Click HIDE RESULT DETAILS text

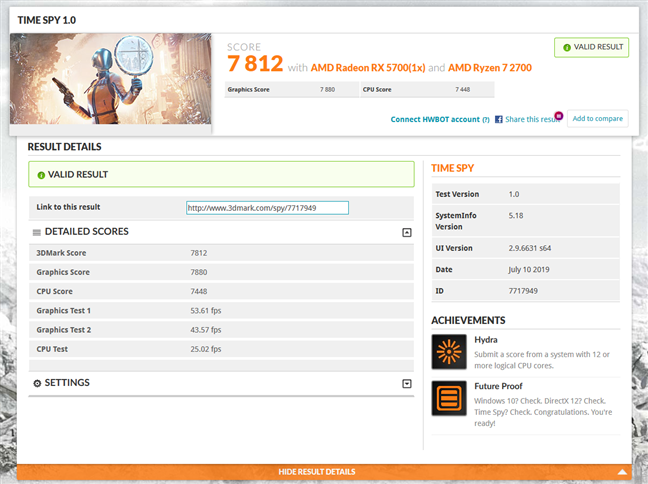click(317, 472)
